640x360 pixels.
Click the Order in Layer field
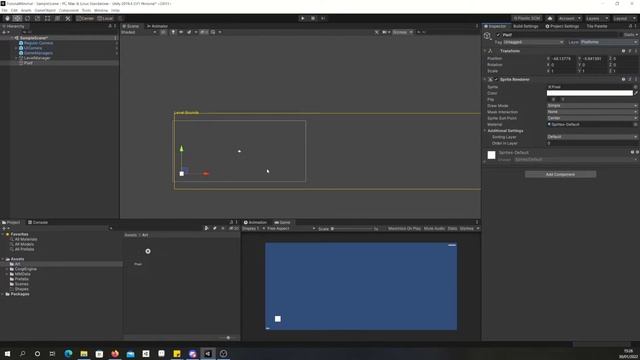[592, 143]
